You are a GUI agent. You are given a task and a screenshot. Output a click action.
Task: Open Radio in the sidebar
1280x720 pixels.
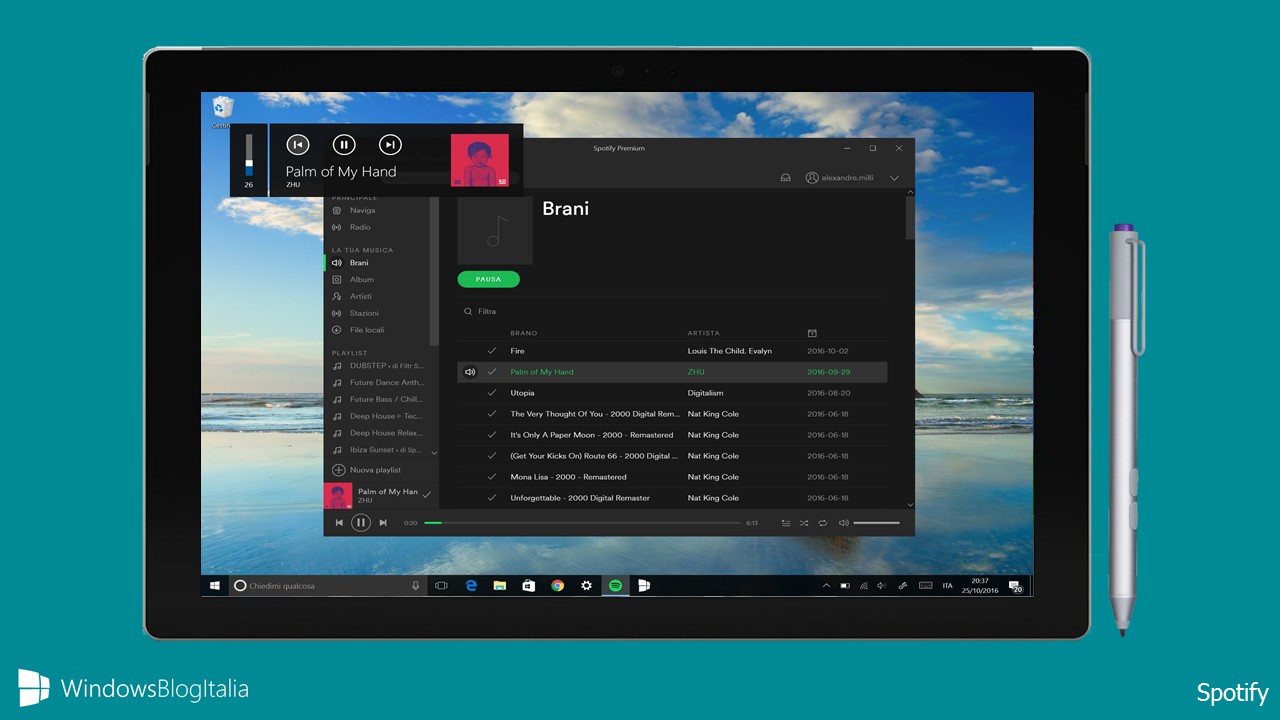pos(360,227)
